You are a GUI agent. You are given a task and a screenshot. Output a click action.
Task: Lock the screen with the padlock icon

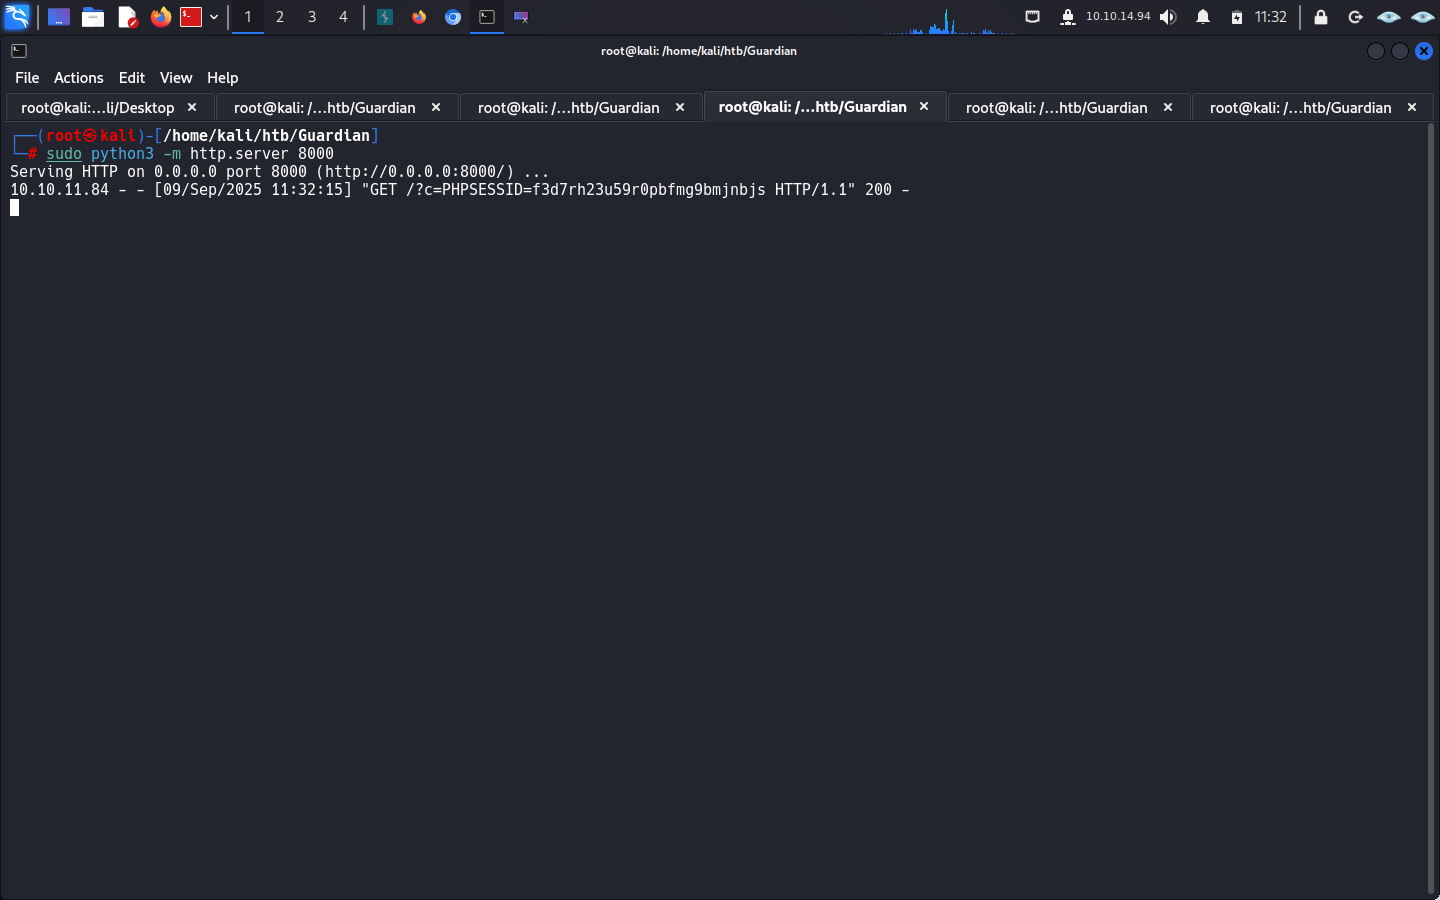click(1321, 17)
